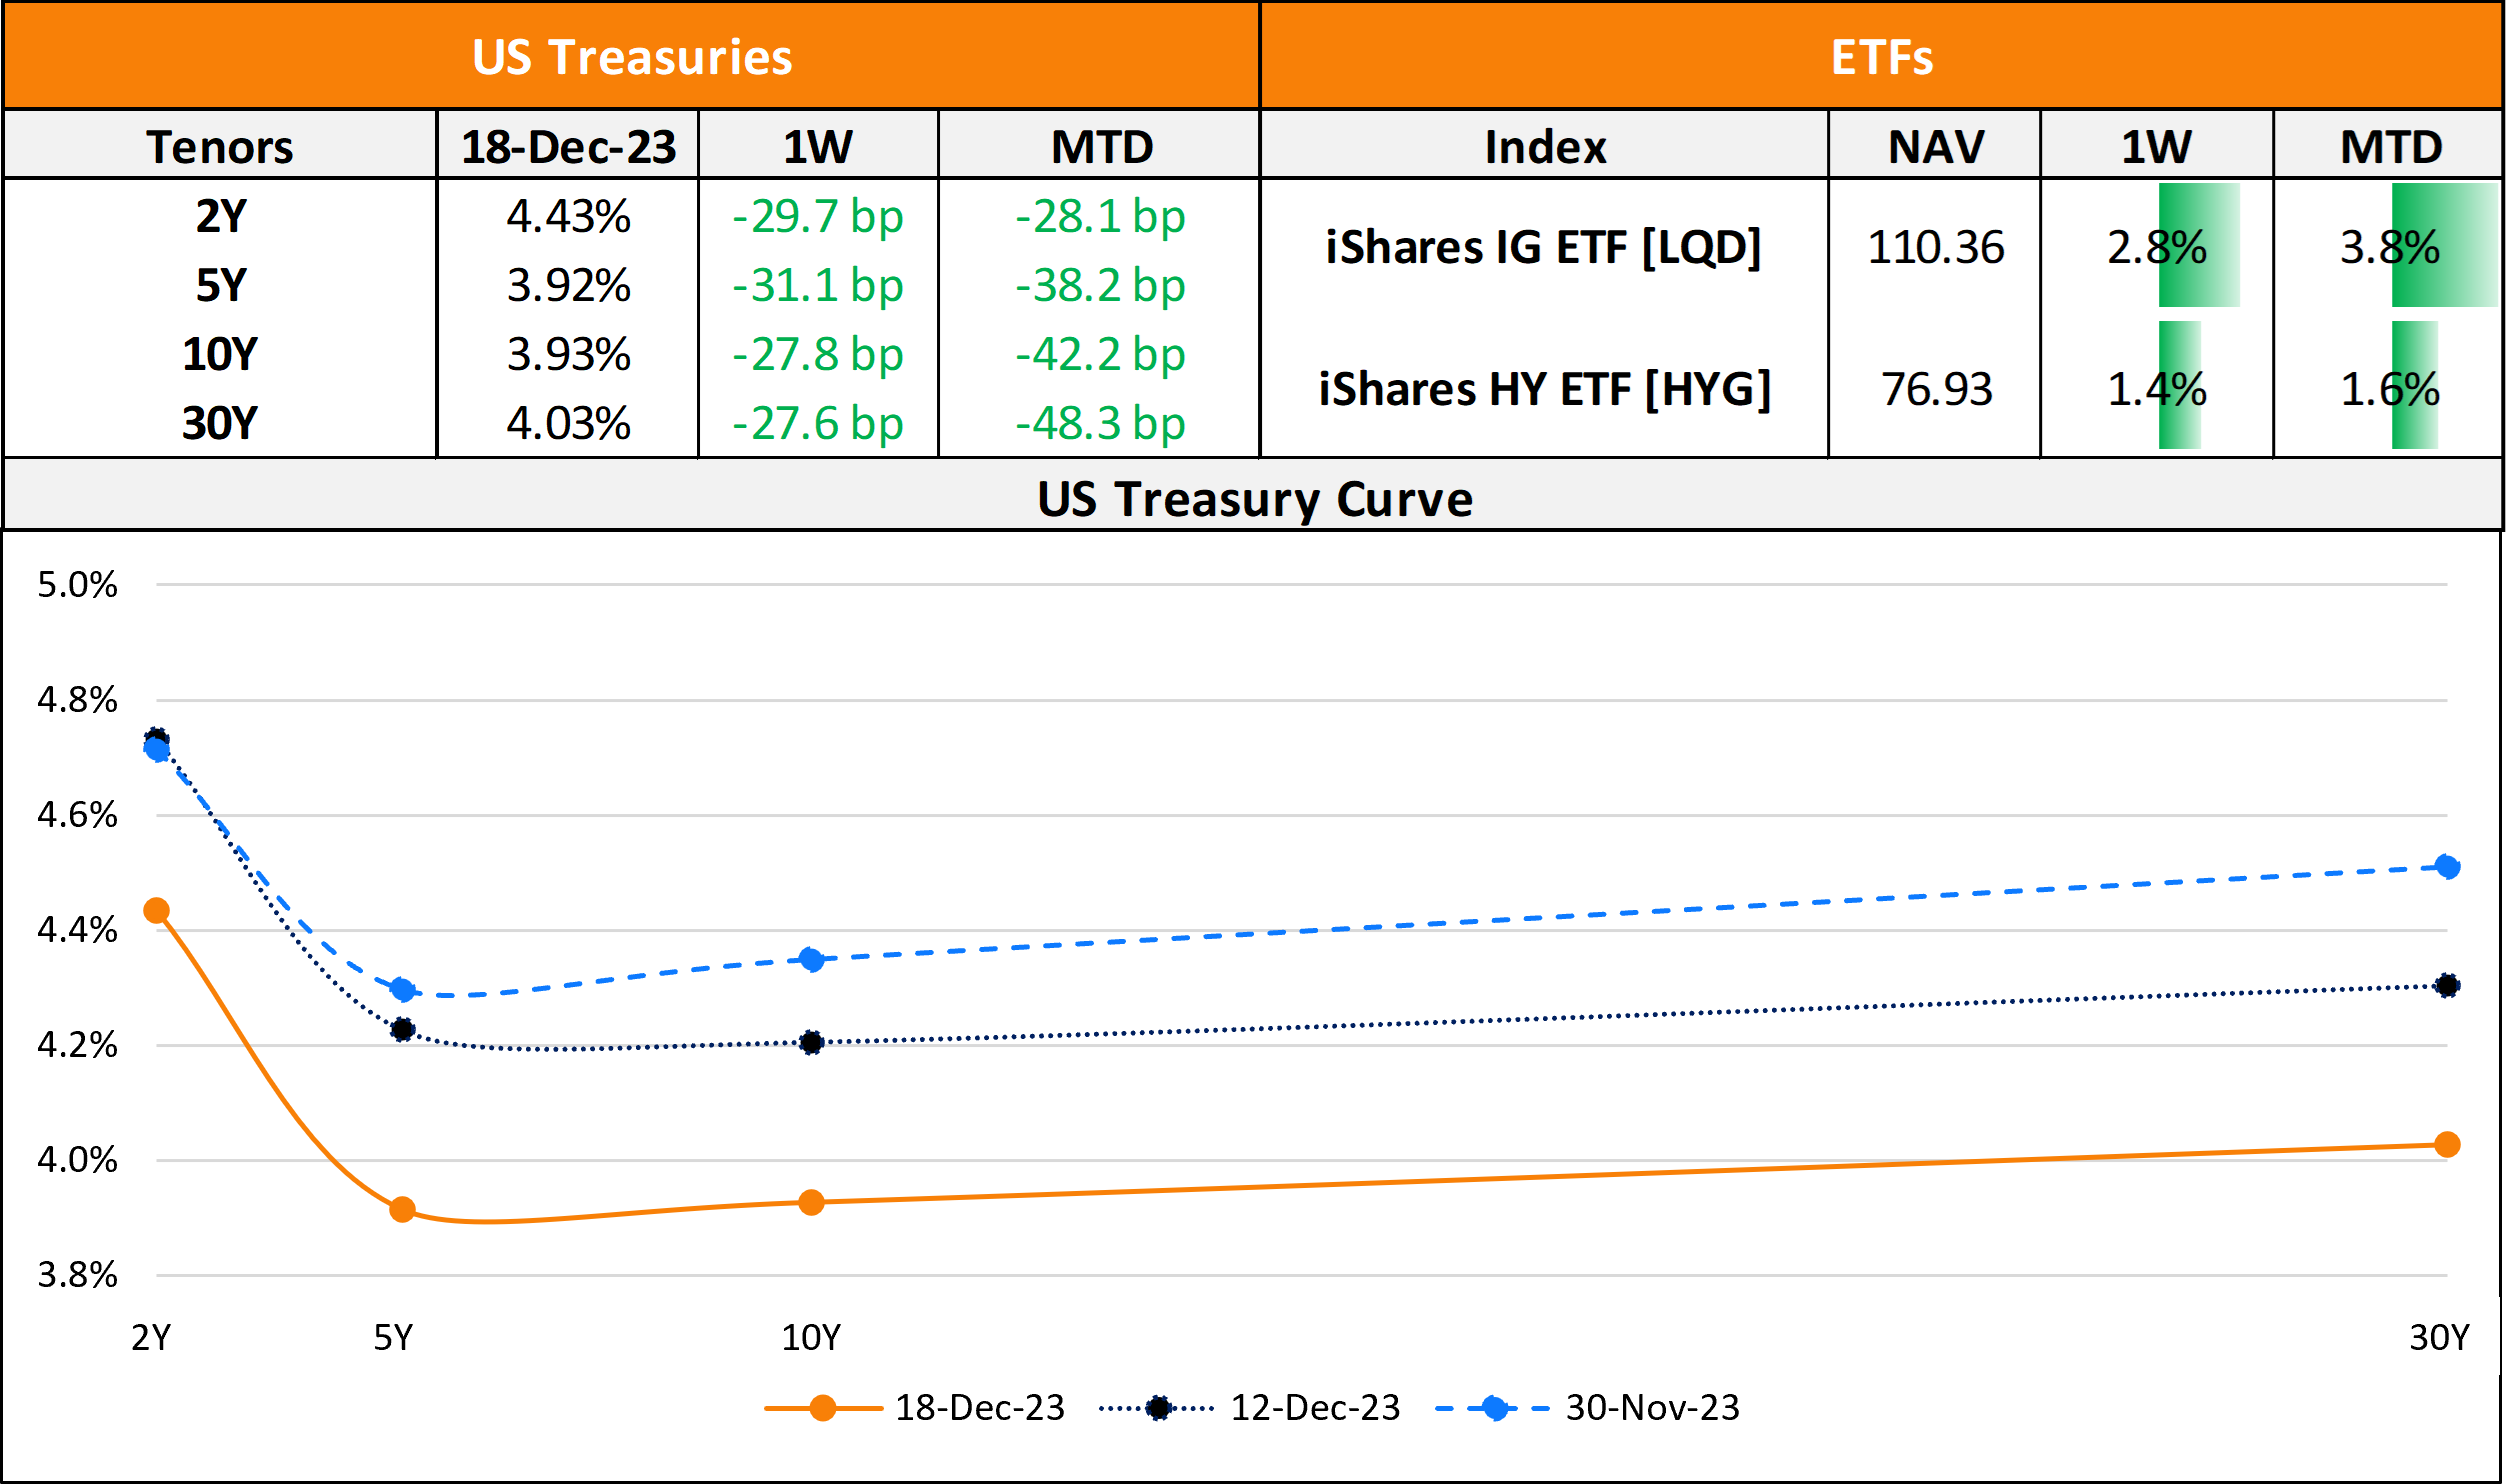
Task: Select the blue dashed 10Y data point
Action: [x=811, y=960]
